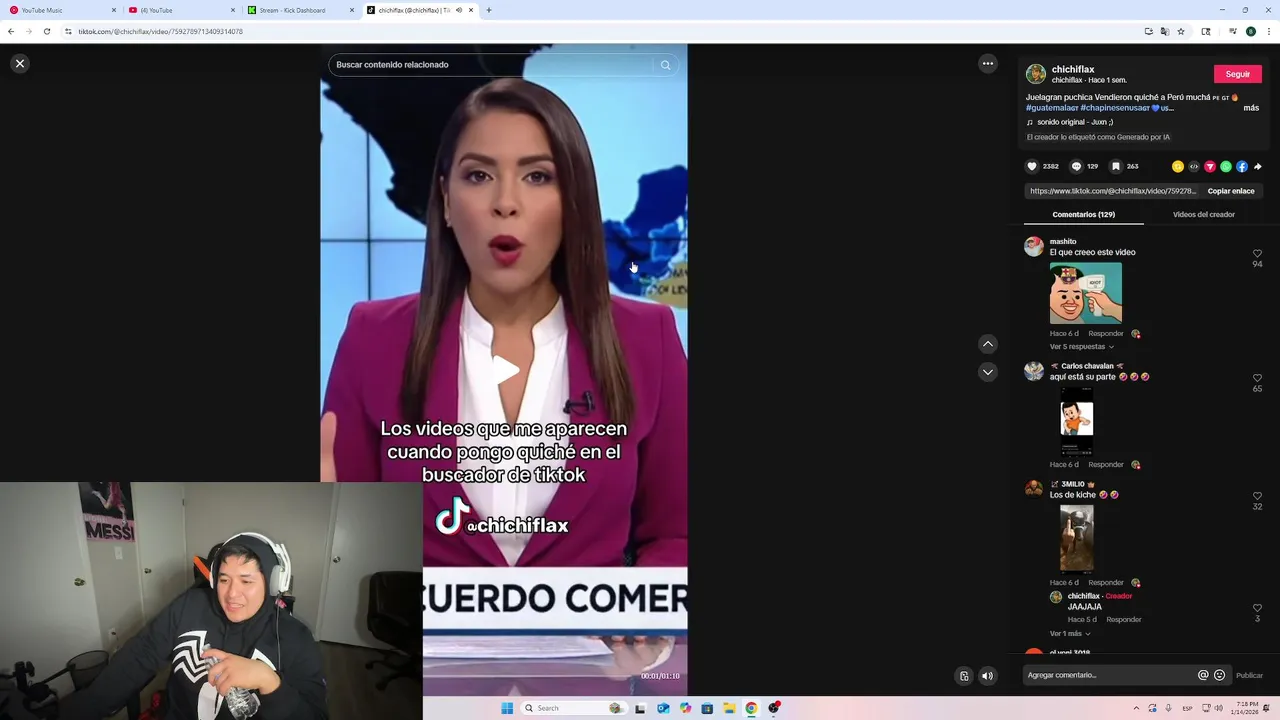1280x720 pixels.
Task: Click the red send-to-friends icon
Action: pos(1210,167)
